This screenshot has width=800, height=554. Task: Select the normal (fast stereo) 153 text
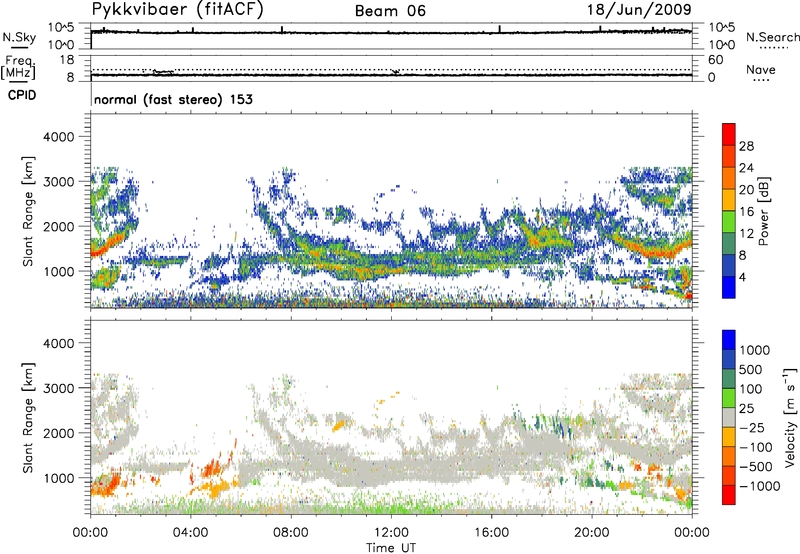pos(173,99)
